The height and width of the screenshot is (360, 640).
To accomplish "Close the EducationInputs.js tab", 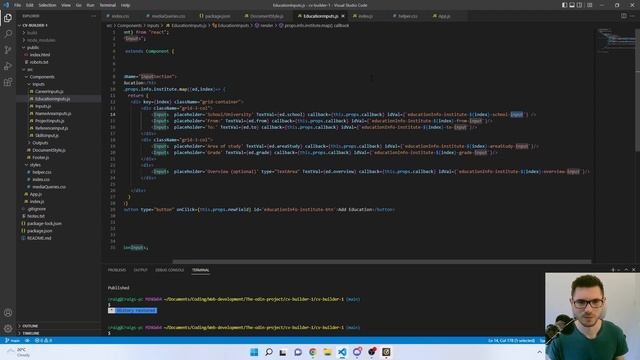I will (x=343, y=16).
